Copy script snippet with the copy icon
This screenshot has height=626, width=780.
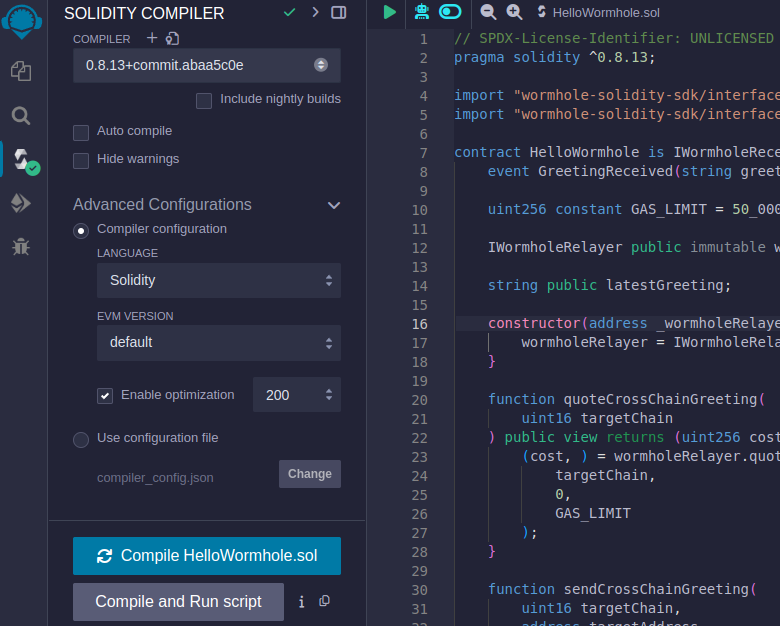pos(324,601)
